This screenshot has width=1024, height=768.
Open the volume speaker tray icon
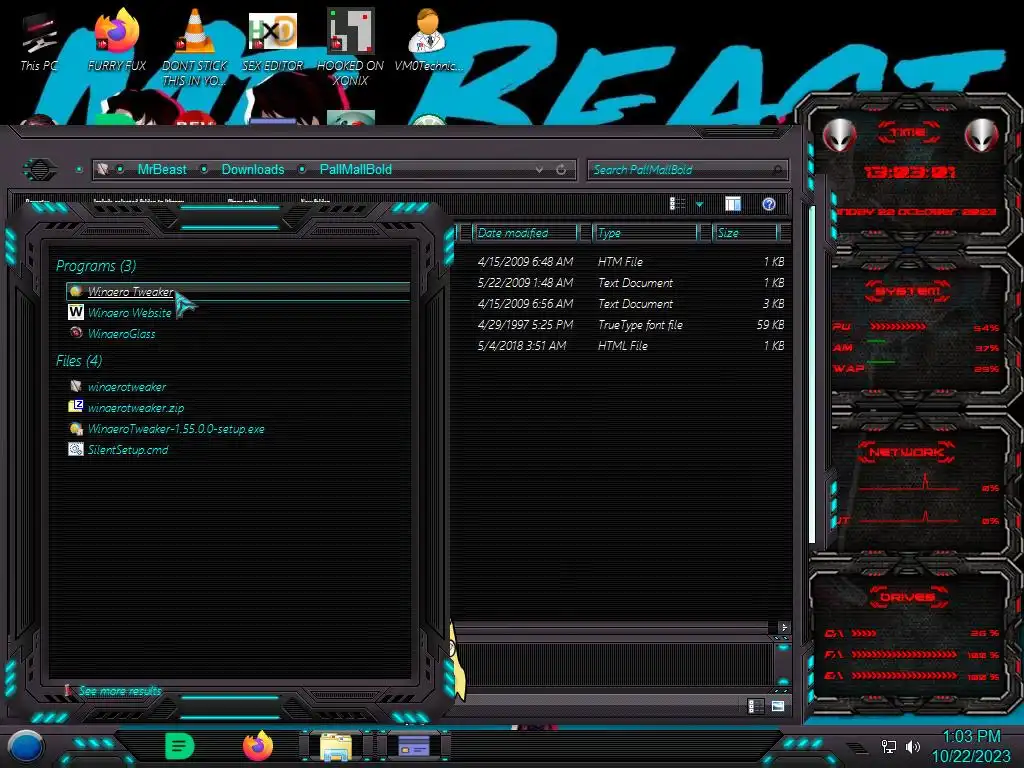(x=913, y=746)
